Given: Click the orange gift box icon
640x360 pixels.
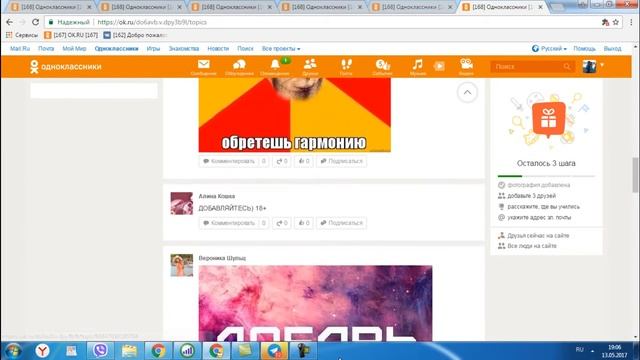Looking at the screenshot, I should point(549,119).
